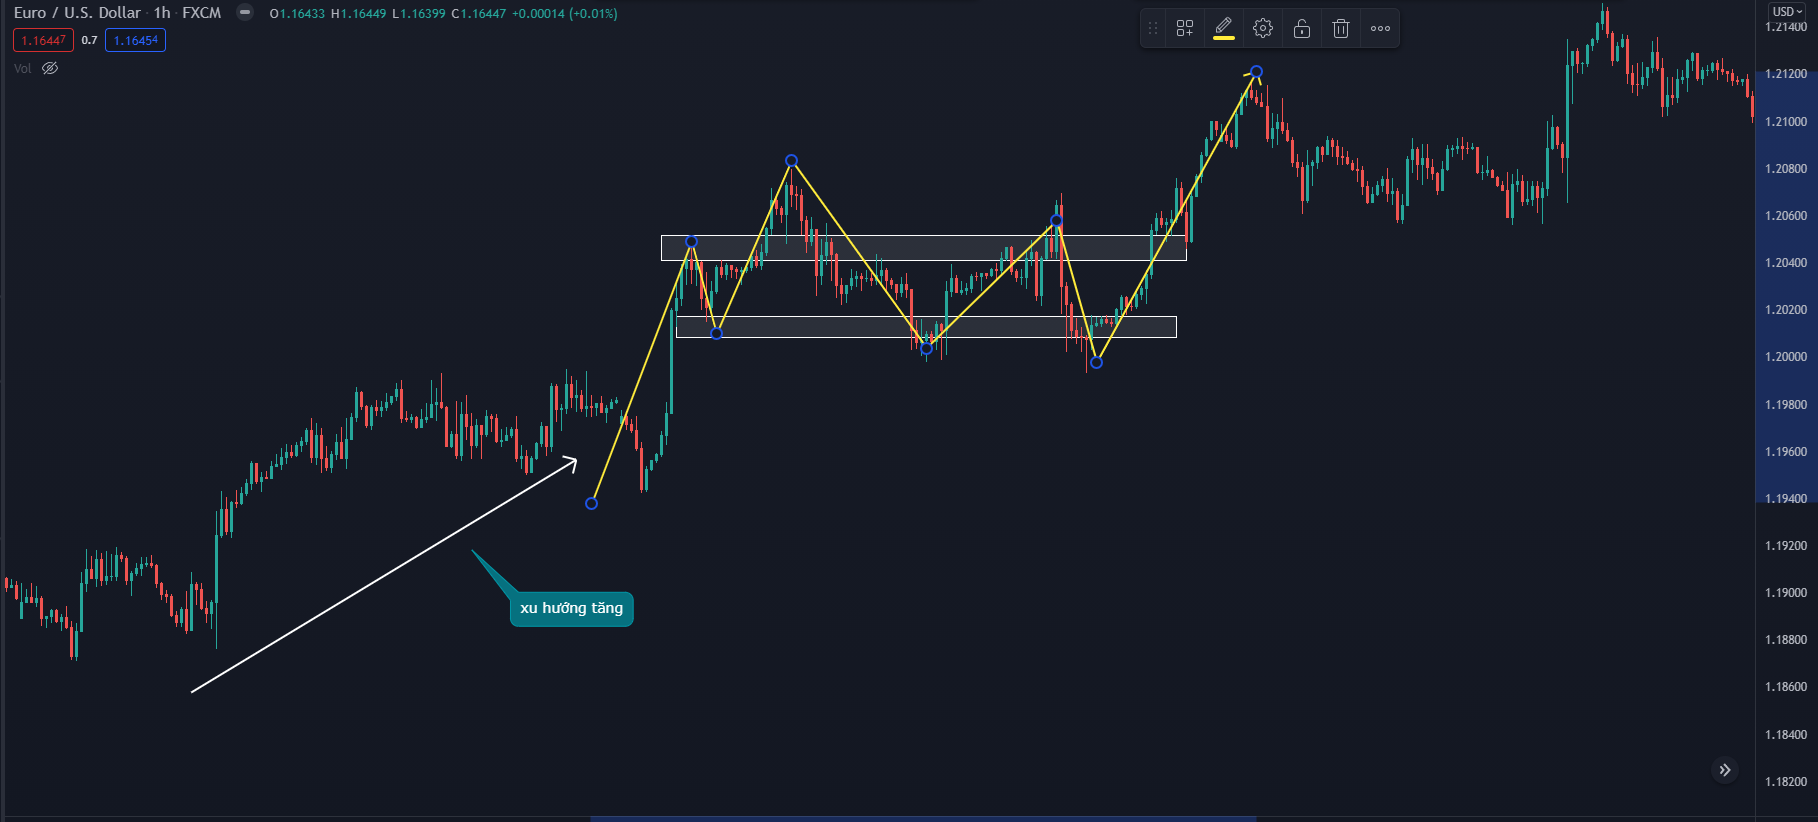1818x822 pixels.
Task: Open the USD currency dropdown
Action: tap(1787, 12)
